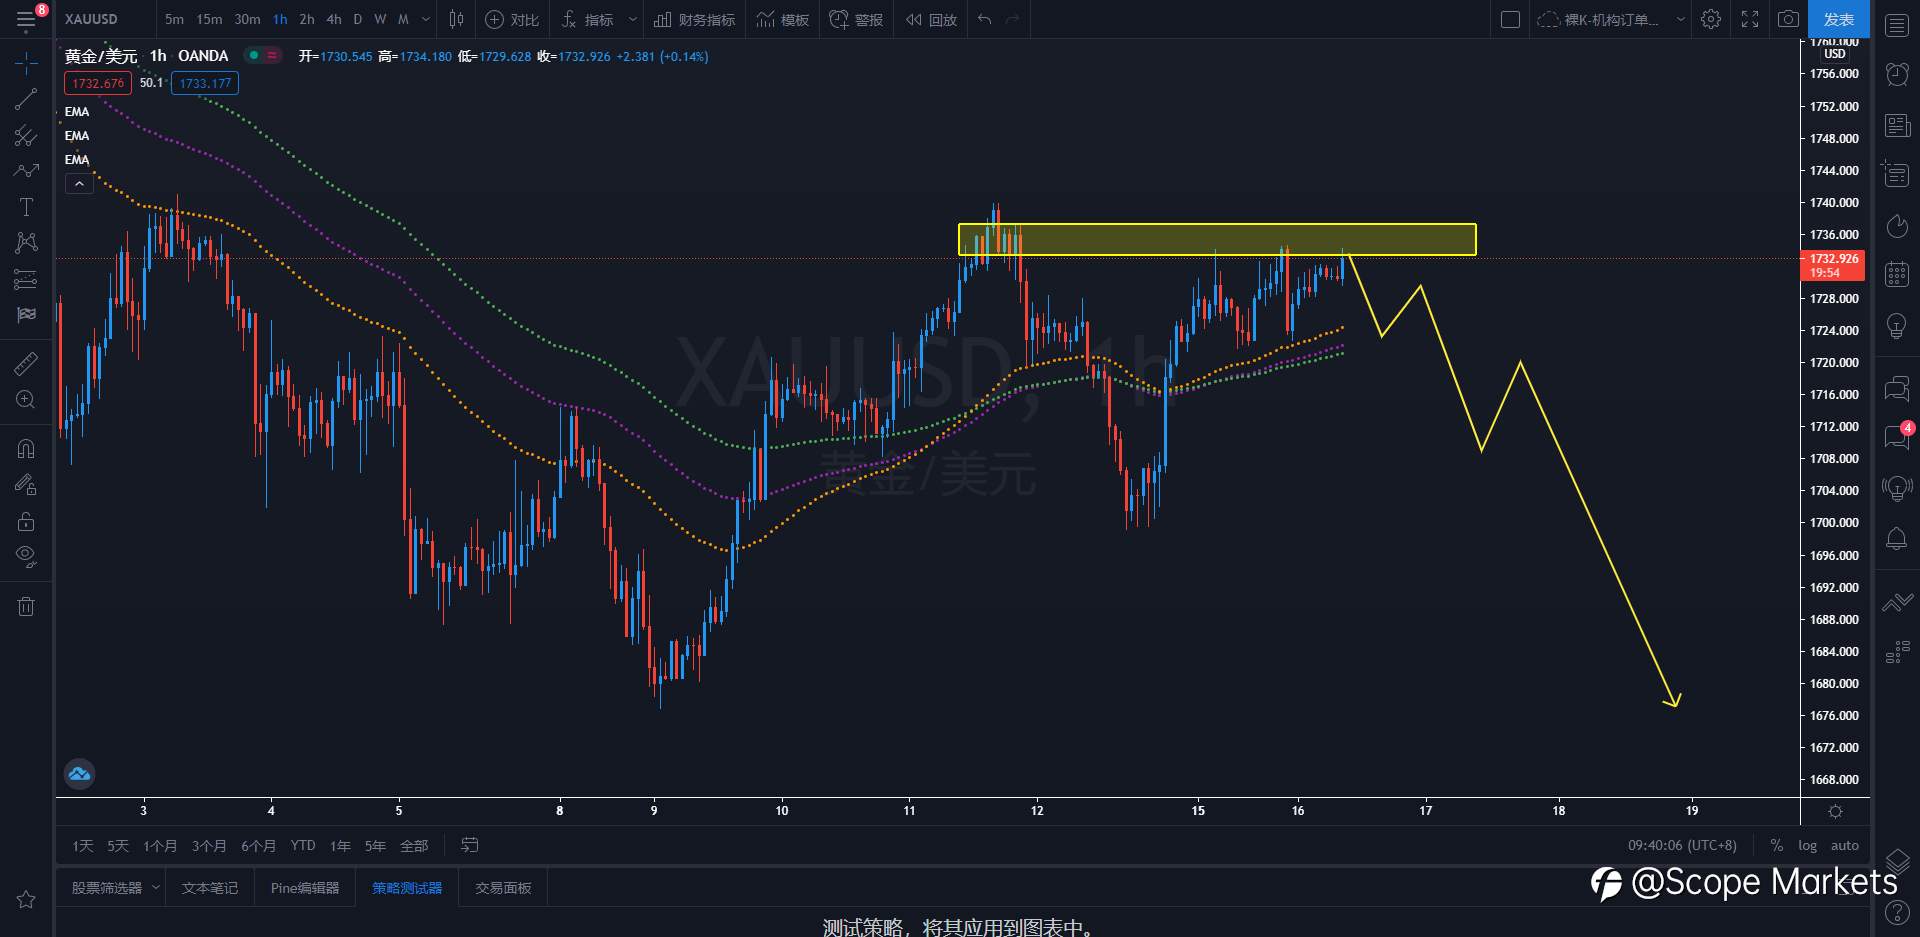Select the 30m timeframe
Screen dimensions: 1920x937
coord(247,19)
